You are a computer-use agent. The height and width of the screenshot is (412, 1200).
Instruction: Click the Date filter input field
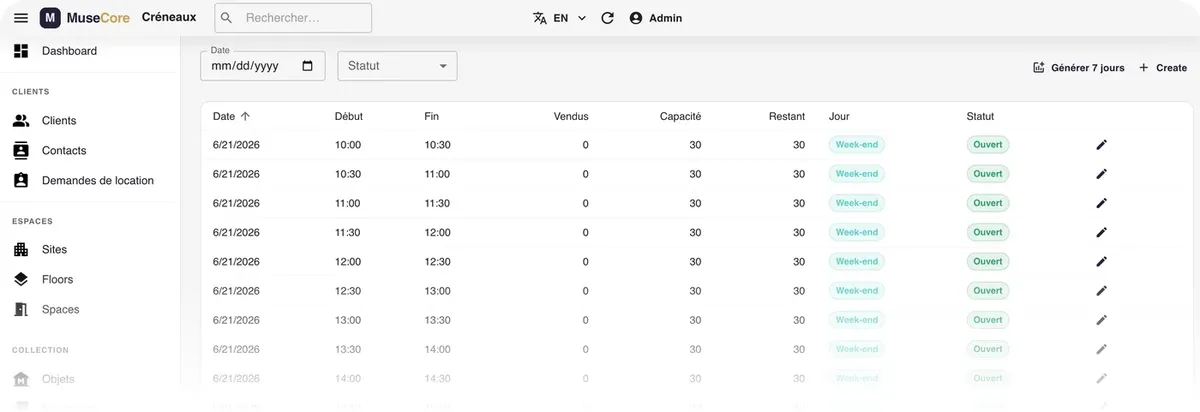[263, 66]
